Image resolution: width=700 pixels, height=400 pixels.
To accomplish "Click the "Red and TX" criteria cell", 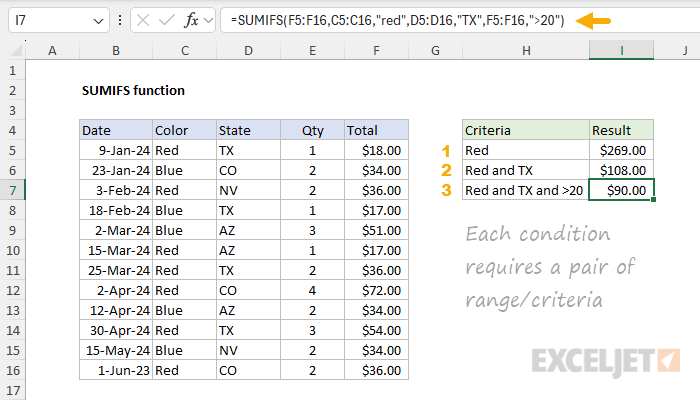I will [x=526, y=171].
